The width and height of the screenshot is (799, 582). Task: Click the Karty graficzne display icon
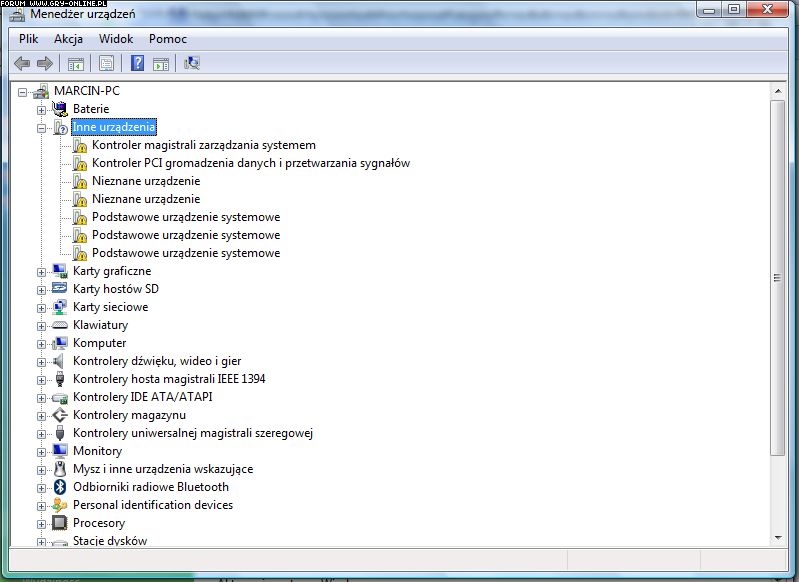pyautogui.click(x=60, y=271)
